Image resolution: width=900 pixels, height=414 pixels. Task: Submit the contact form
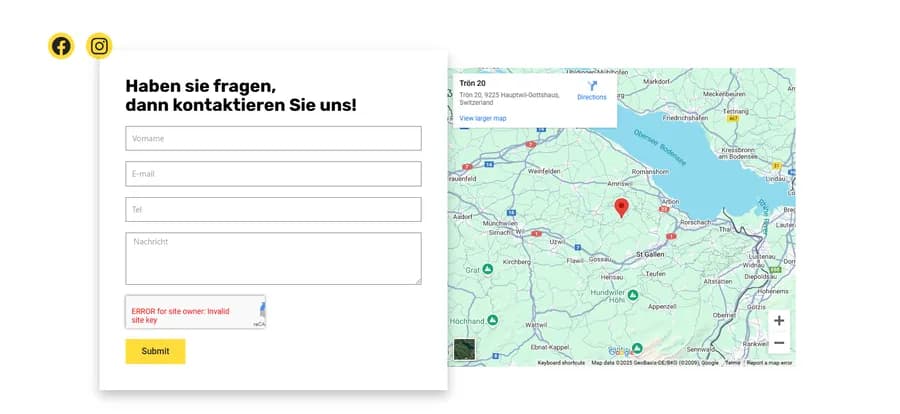click(156, 351)
